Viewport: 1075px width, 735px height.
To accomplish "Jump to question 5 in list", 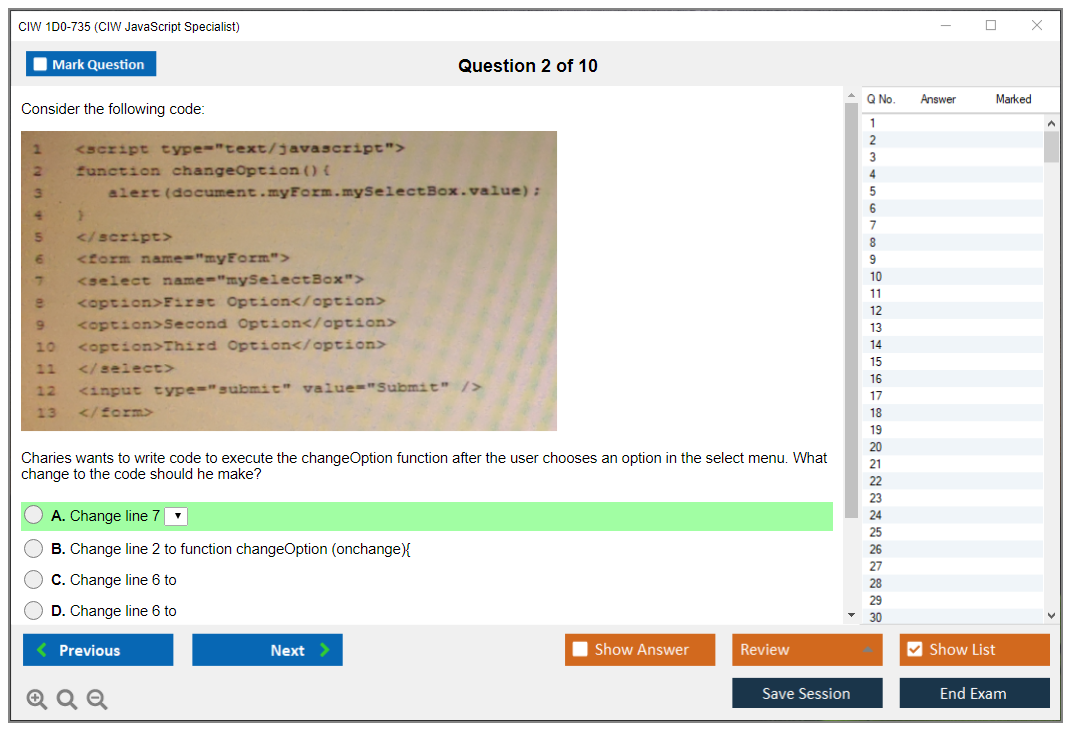I will pyautogui.click(x=872, y=191).
